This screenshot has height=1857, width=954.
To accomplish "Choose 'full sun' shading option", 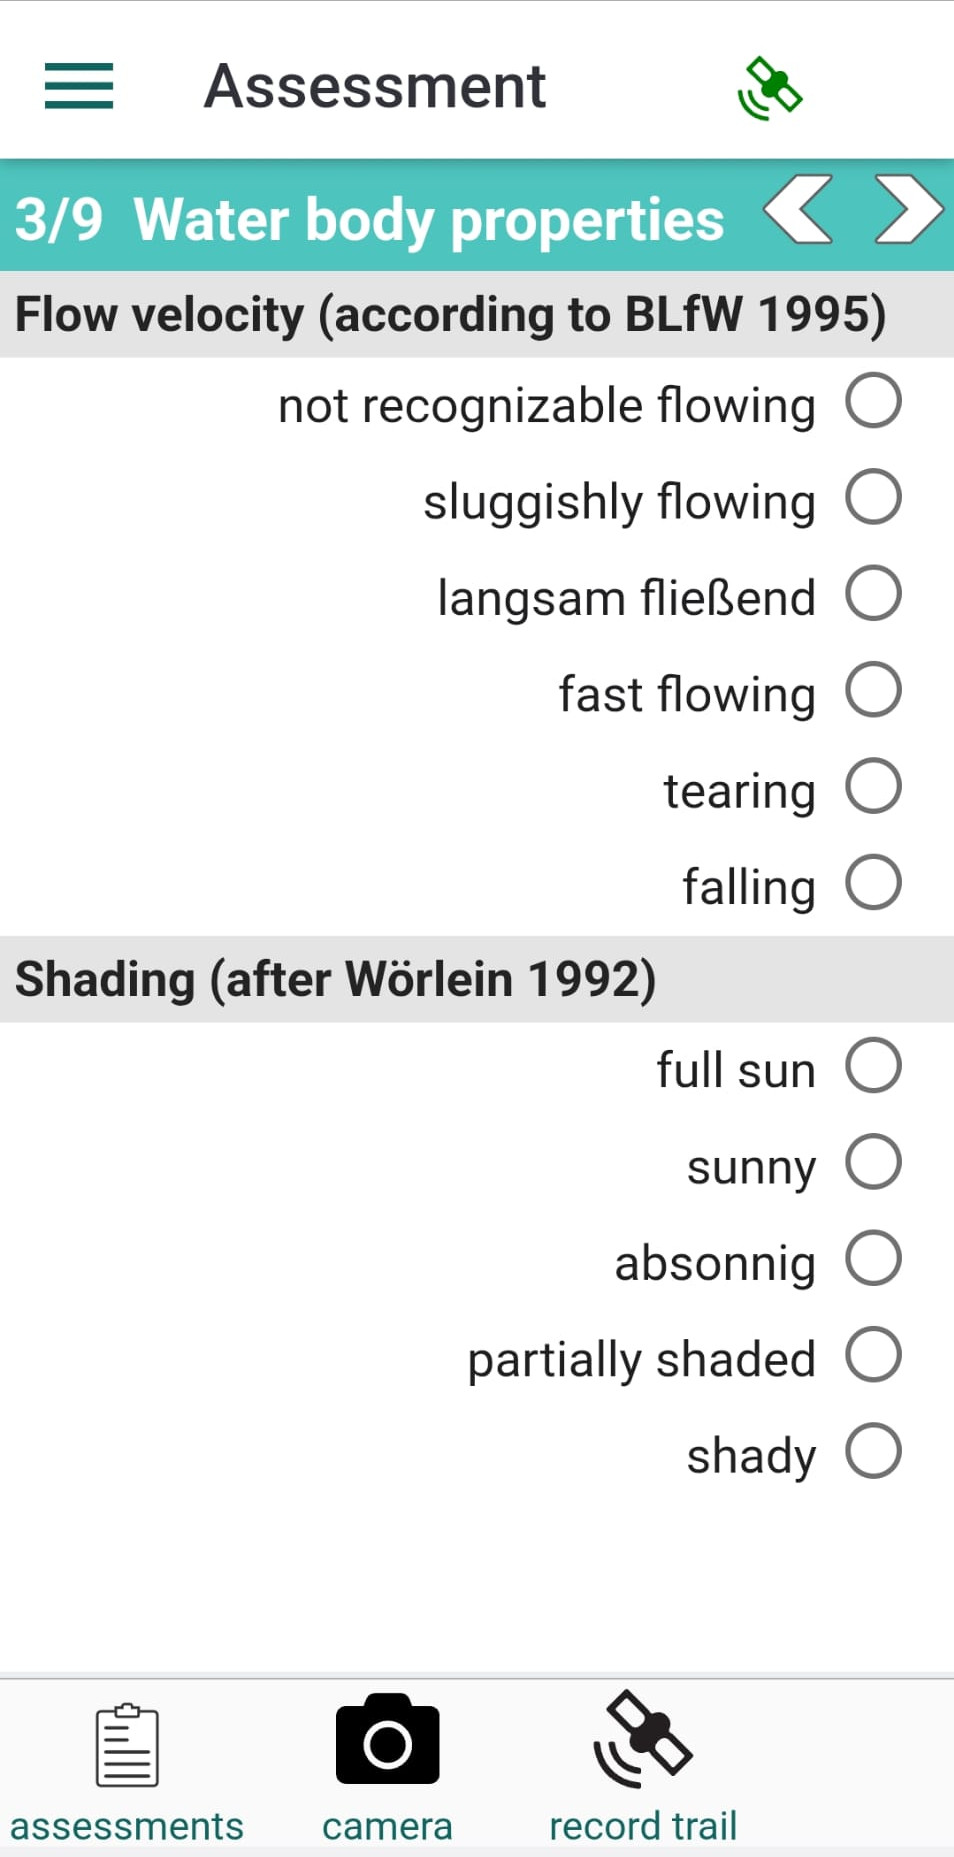I will [x=873, y=1065].
